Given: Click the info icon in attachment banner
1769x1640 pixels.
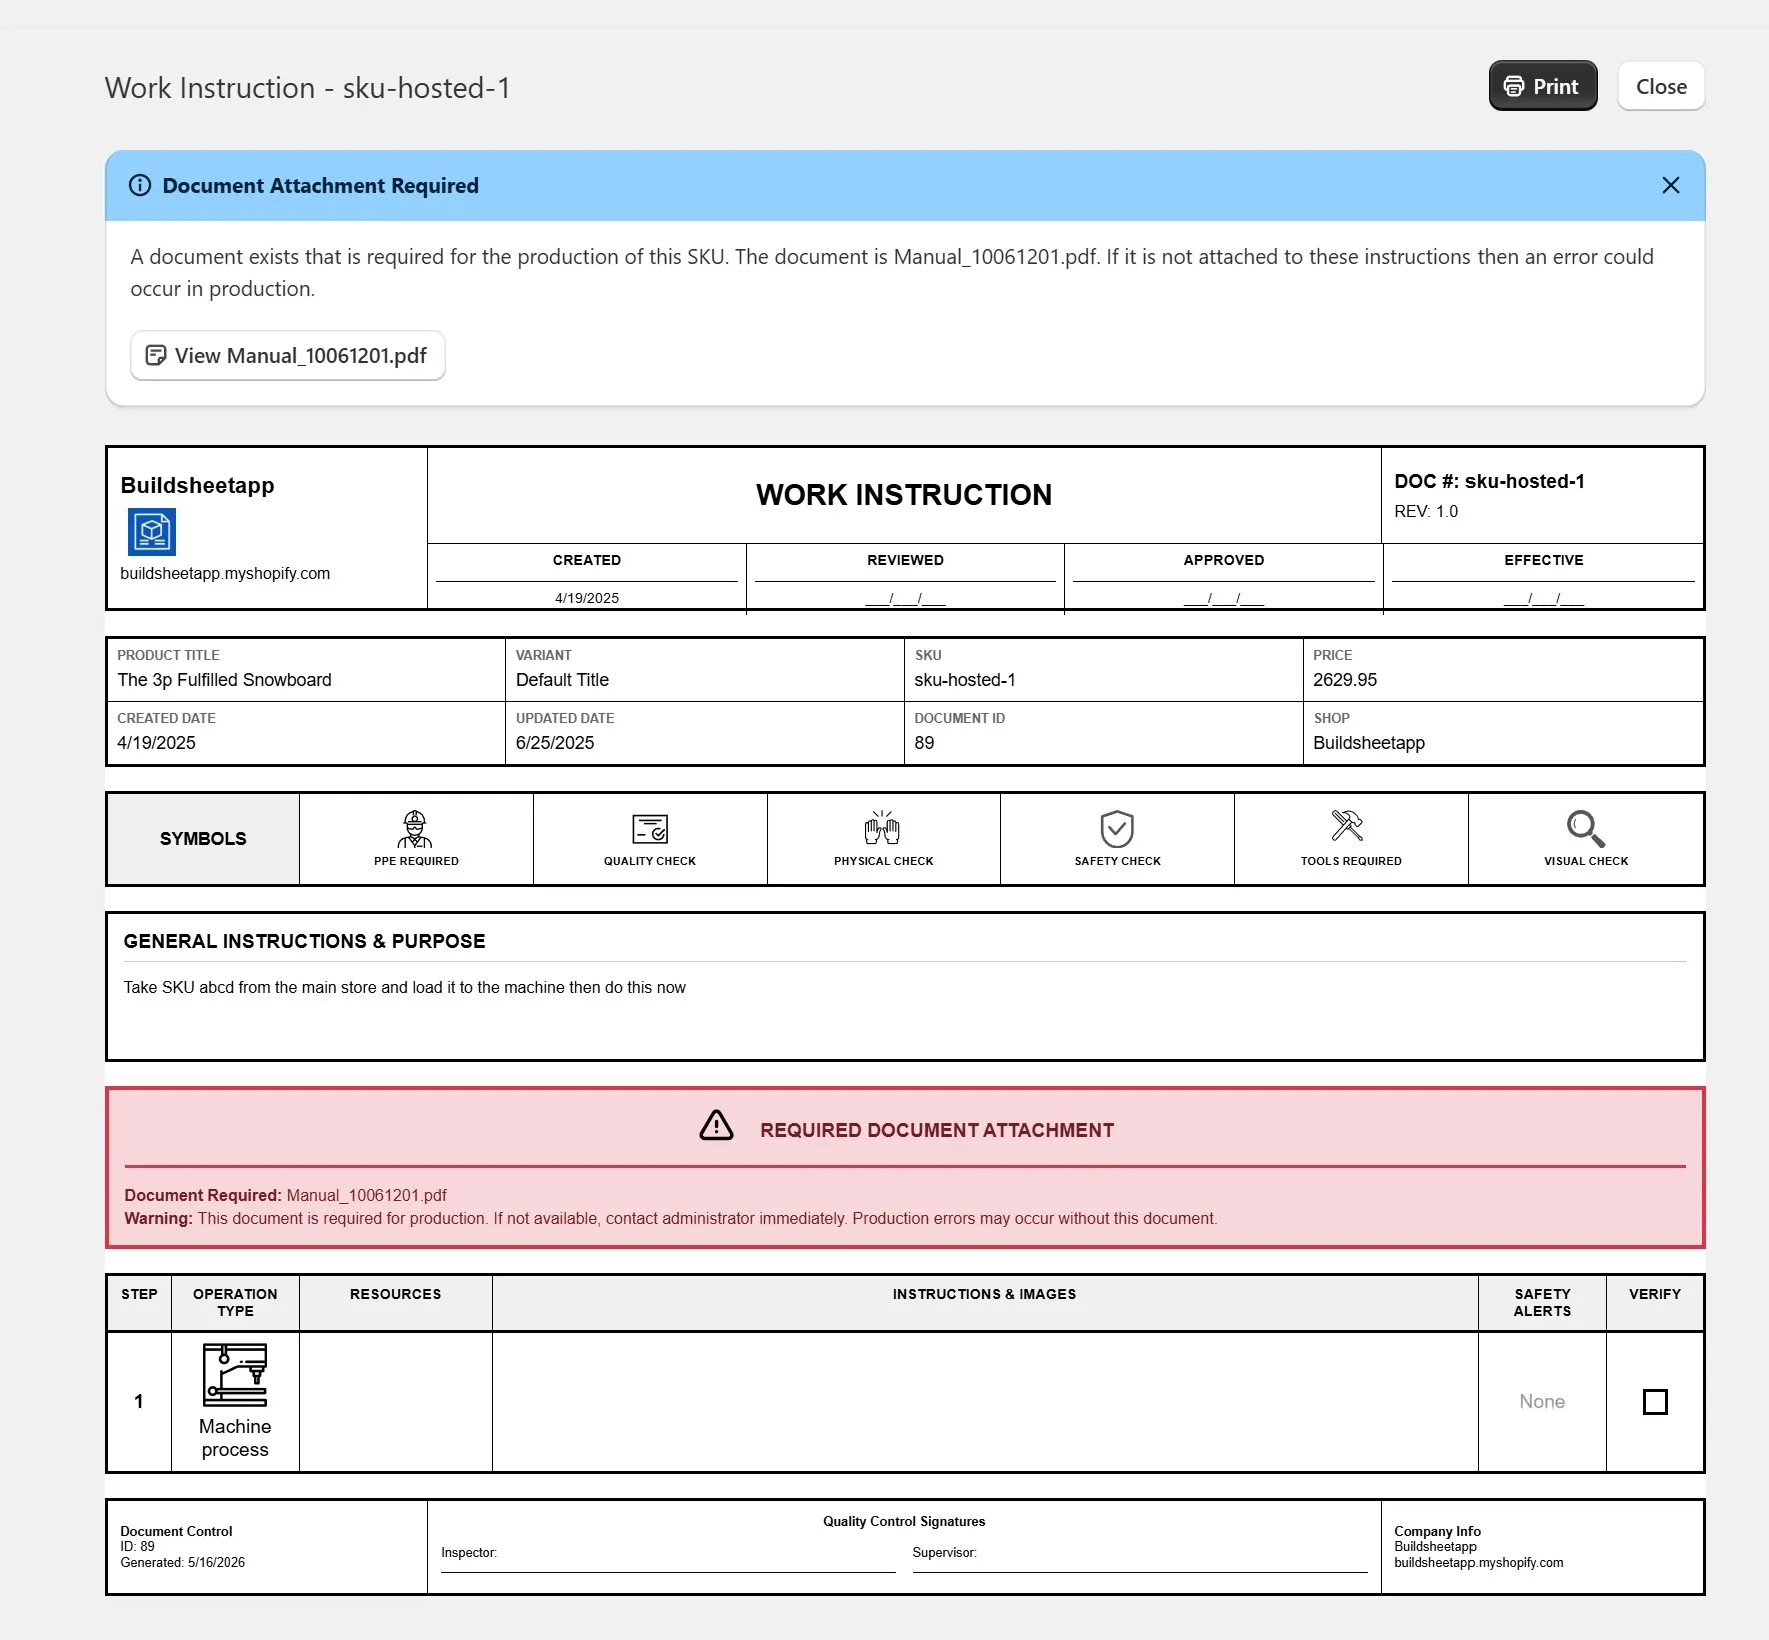Looking at the screenshot, I should pos(140,186).
